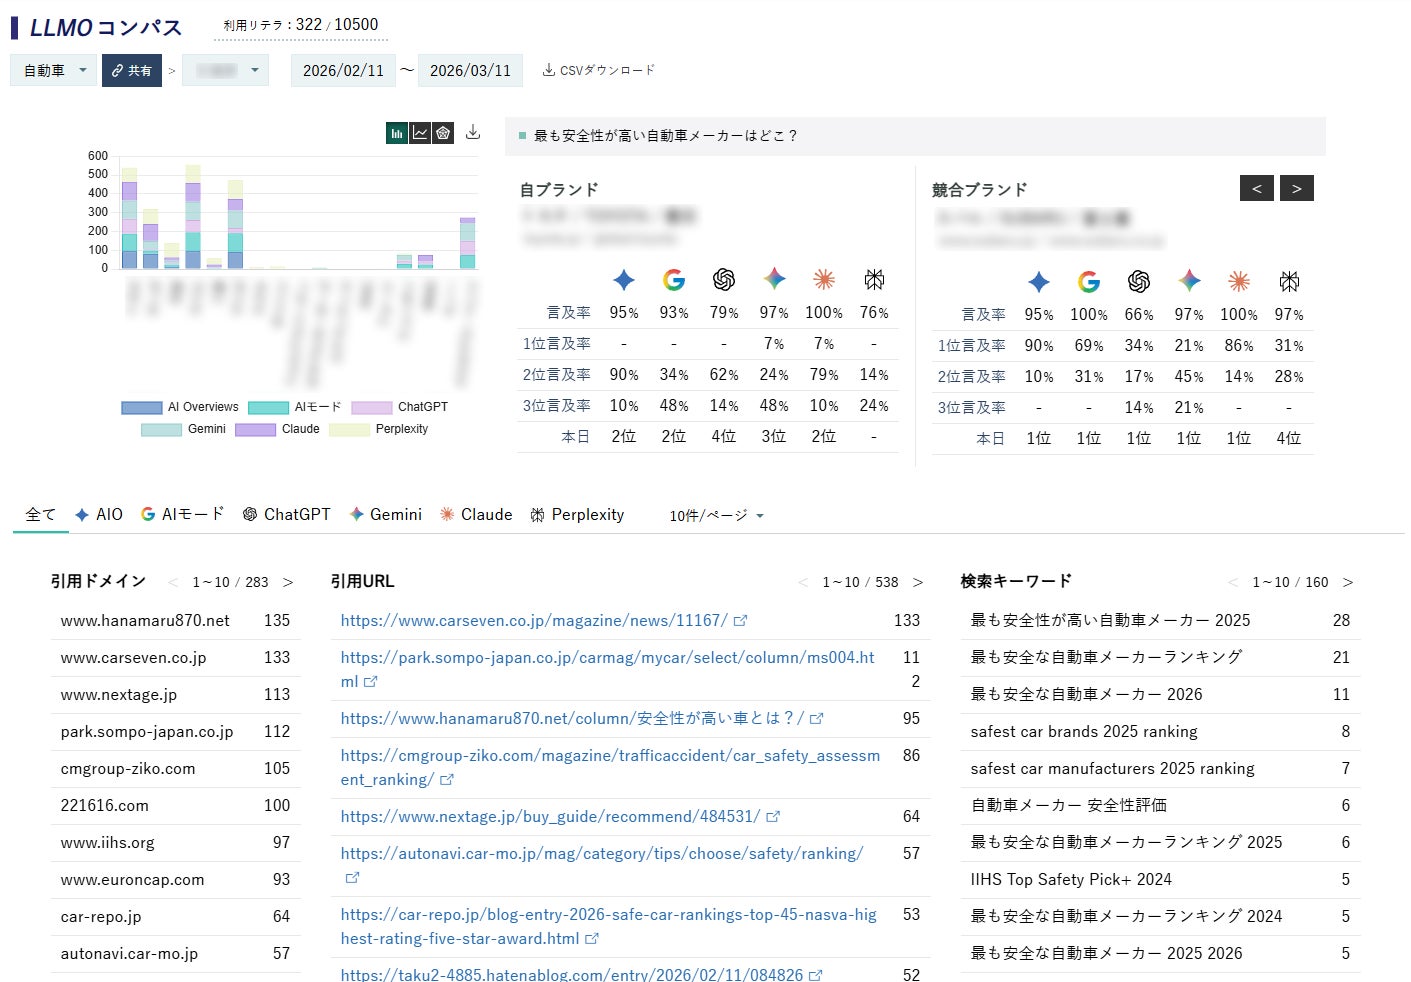Screen dimensions: 1411x982
Task: Toggle ChatGPT series in chart legend
Action: [400, 407]
